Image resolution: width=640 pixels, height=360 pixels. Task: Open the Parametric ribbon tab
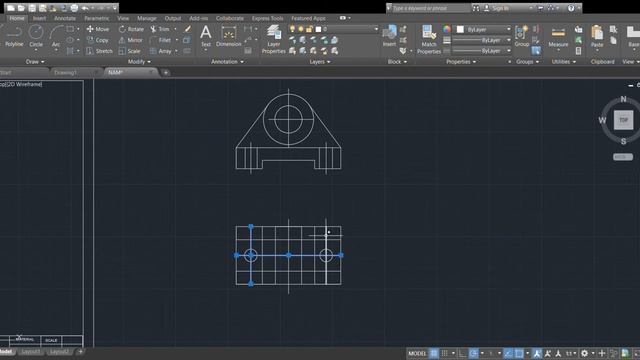coord(97,18)
